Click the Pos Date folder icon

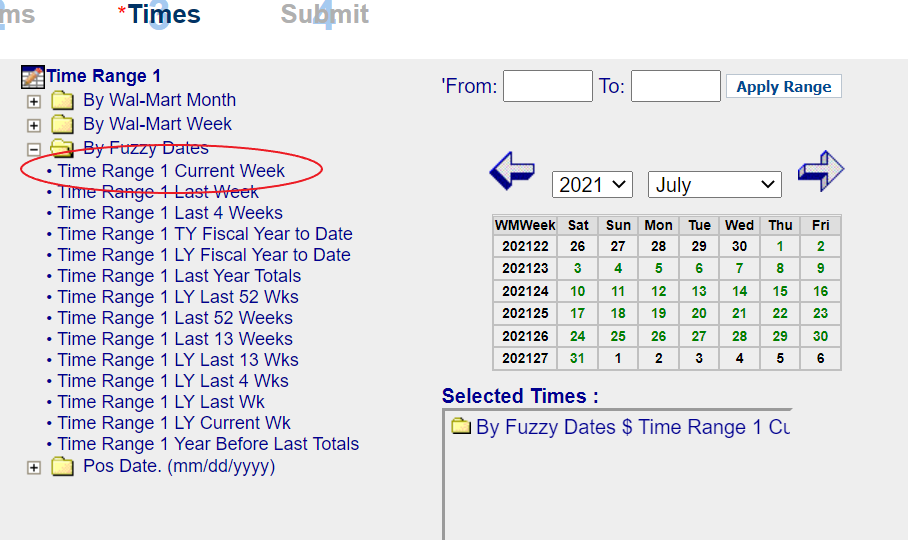(x=62, y=466)
